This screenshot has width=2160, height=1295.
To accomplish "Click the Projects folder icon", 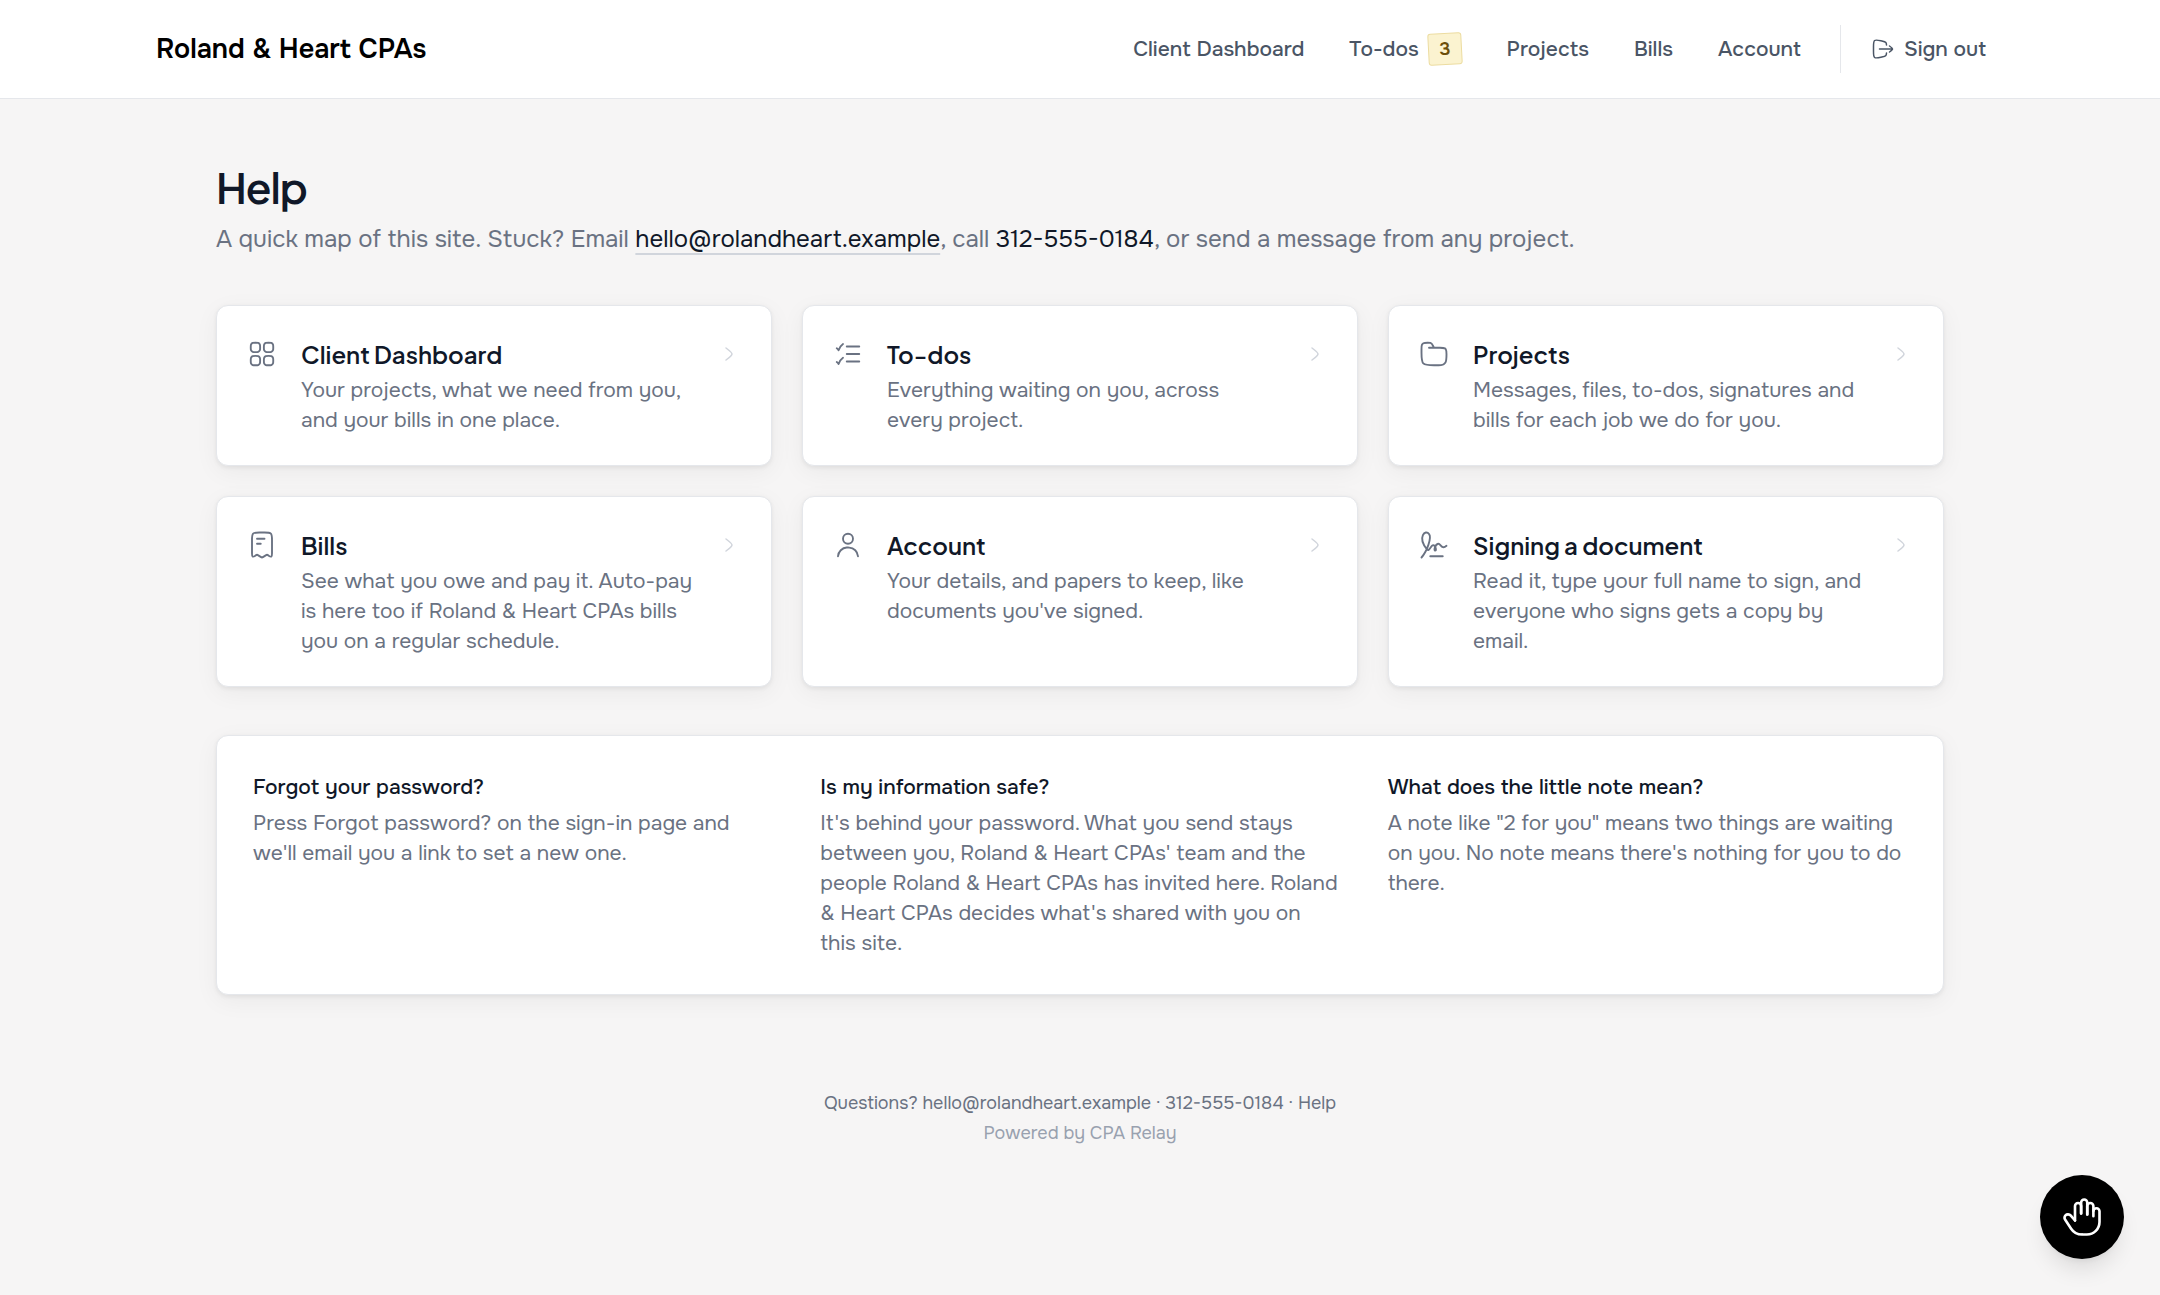I will coord(1434,354).
